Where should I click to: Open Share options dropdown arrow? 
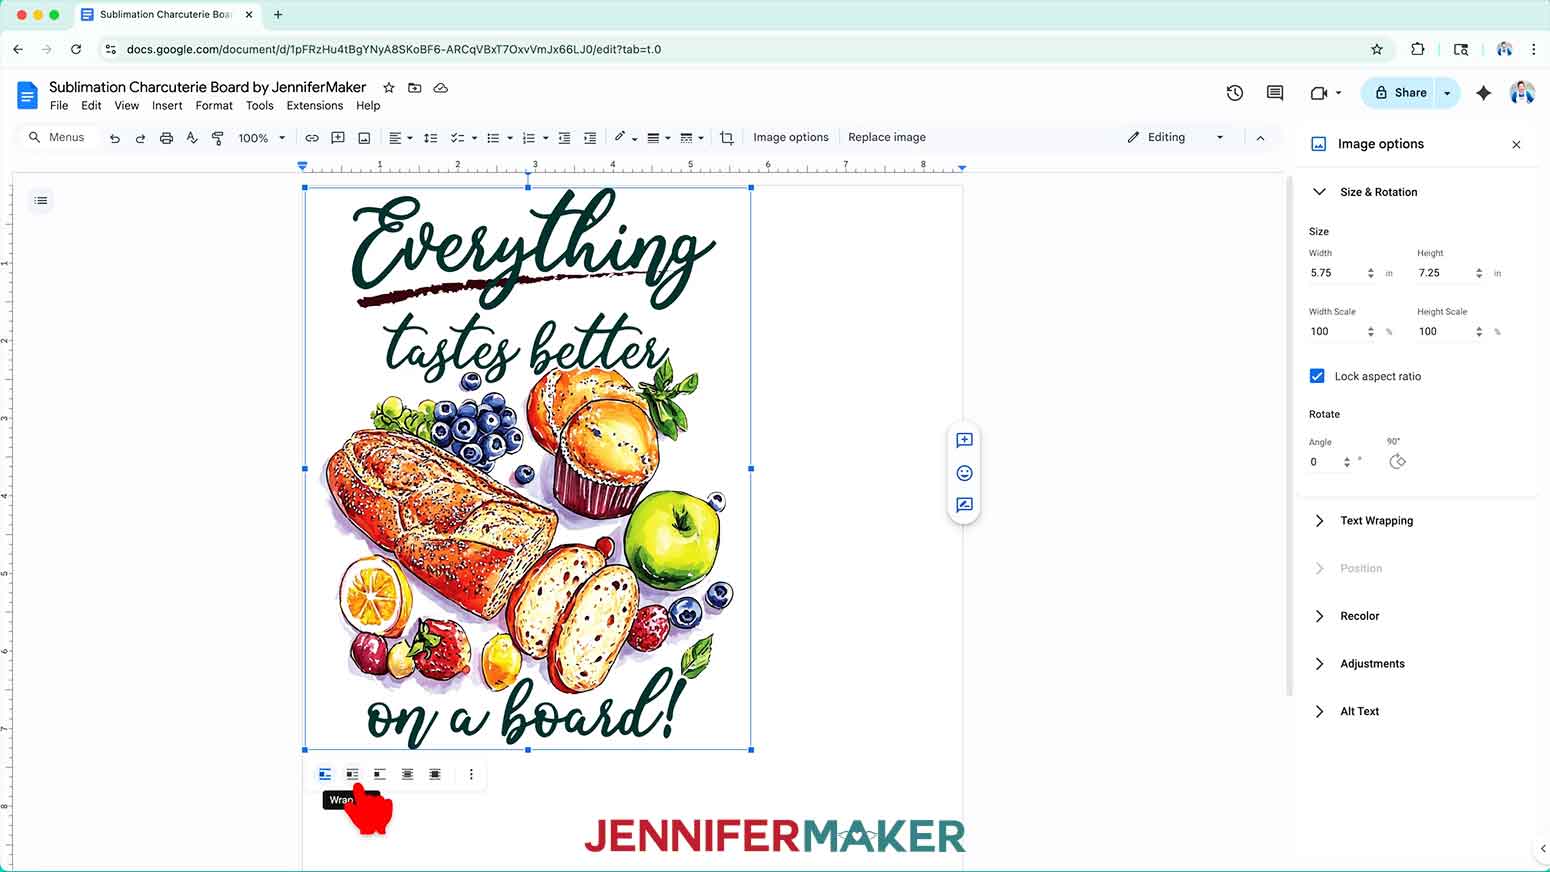coord(1447,93)
